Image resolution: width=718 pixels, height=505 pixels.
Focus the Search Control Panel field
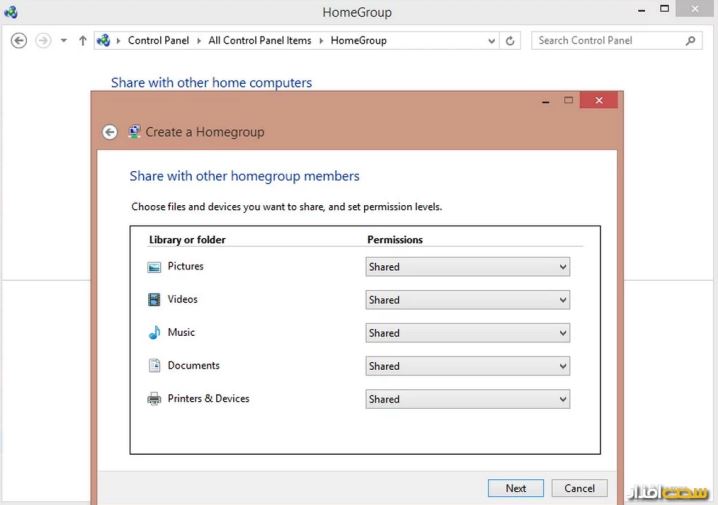pos(605,41)
